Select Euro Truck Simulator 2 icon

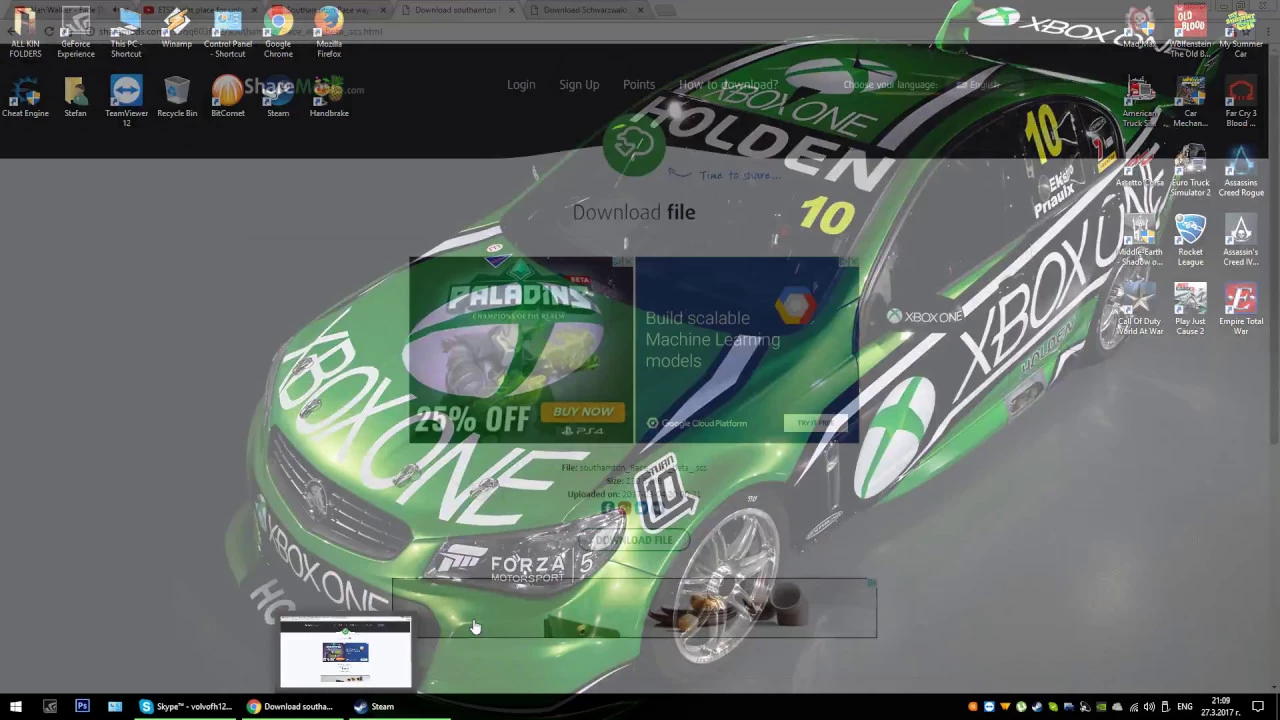coord(1190,170)
